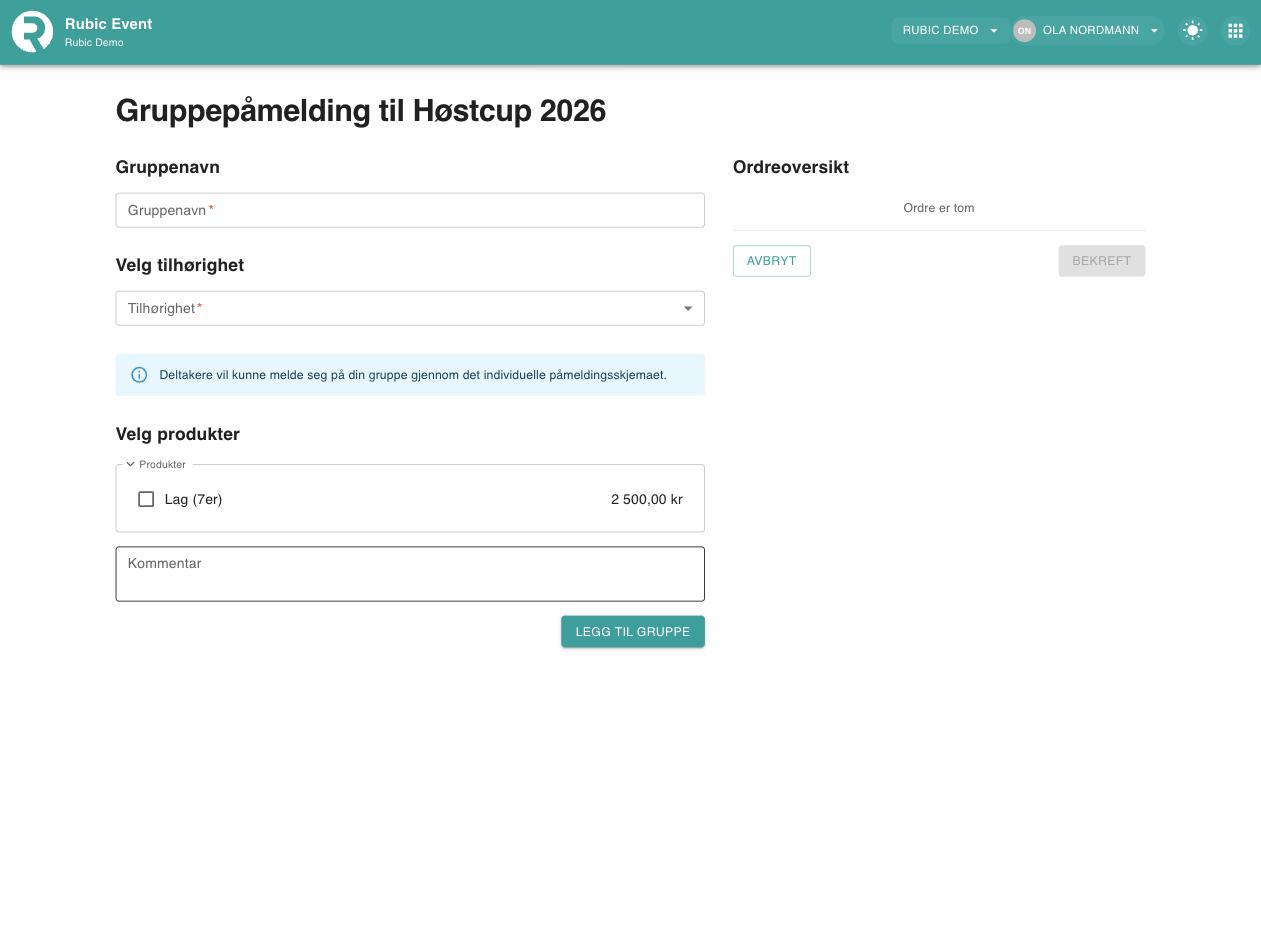Collapse the Produkter section chevron
This screenshot has width=1261, height=952.
click(x=131, y=464)
